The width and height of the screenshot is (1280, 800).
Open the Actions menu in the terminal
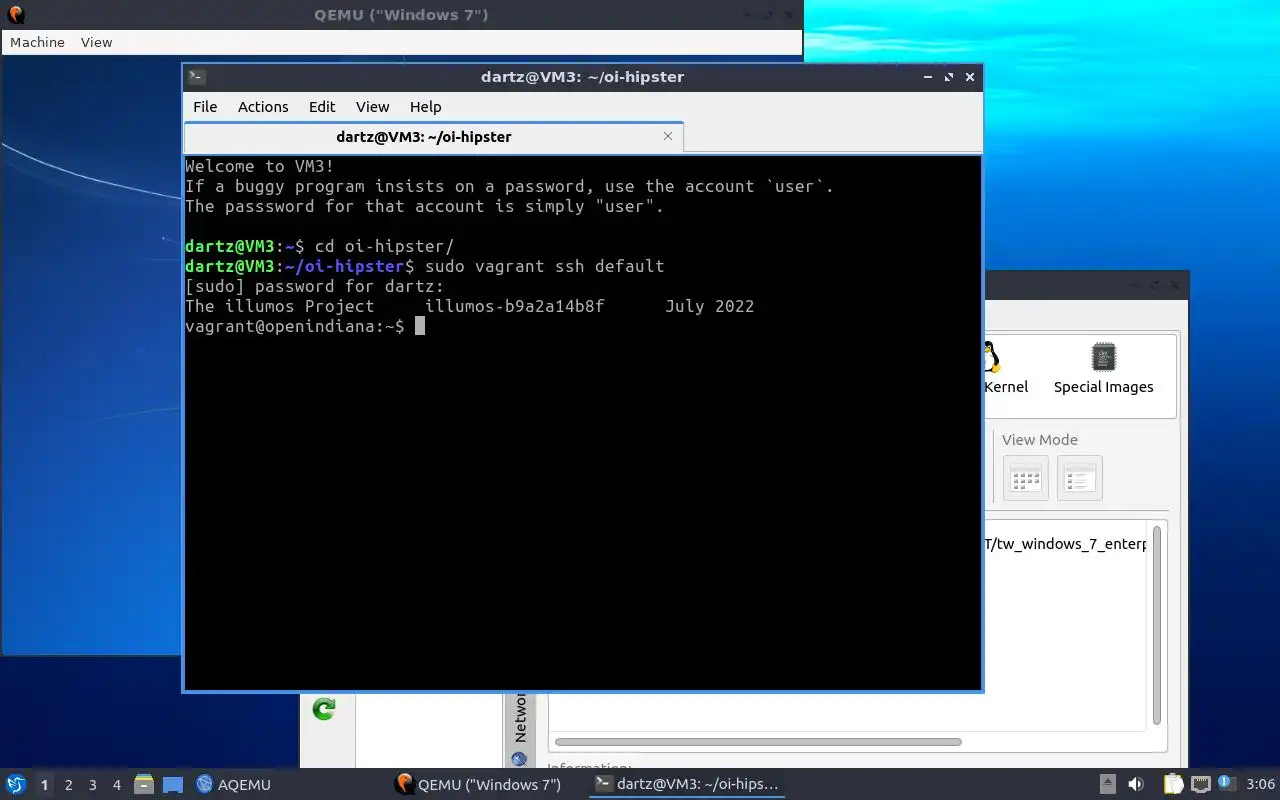click(x=263, y=107)
